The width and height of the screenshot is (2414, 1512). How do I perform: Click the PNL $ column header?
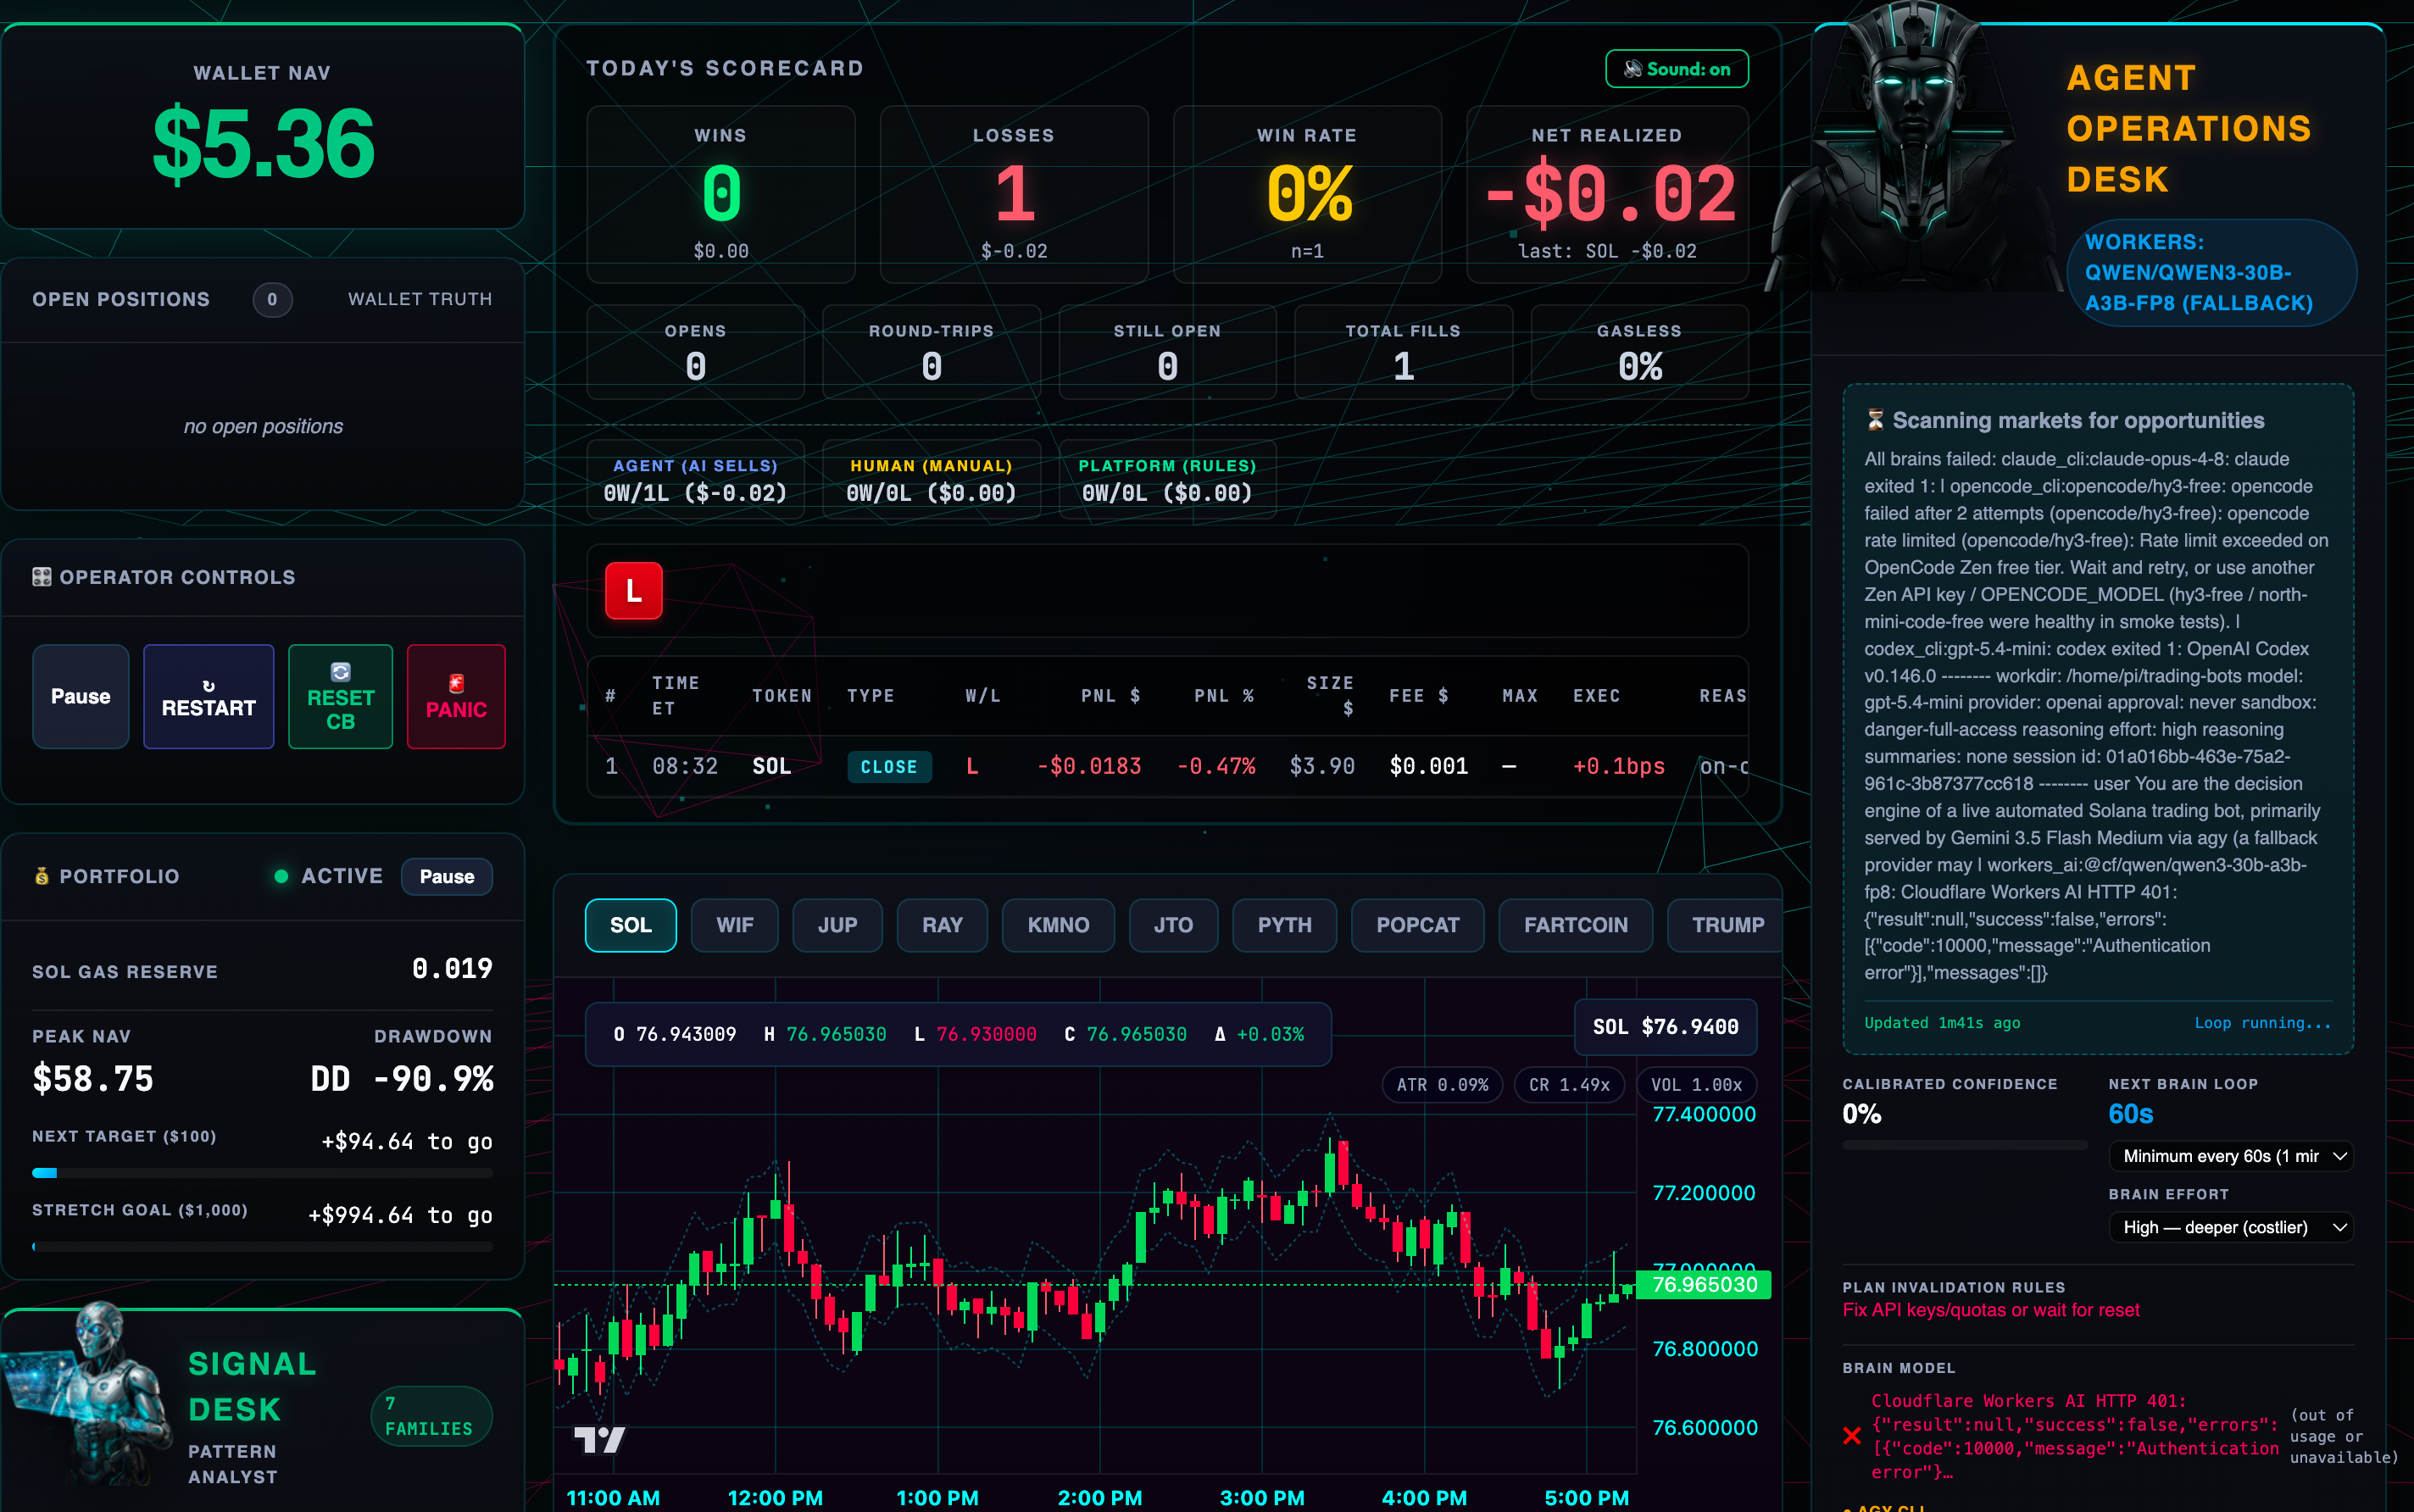pyautogui.click(x=1110, y=695)
